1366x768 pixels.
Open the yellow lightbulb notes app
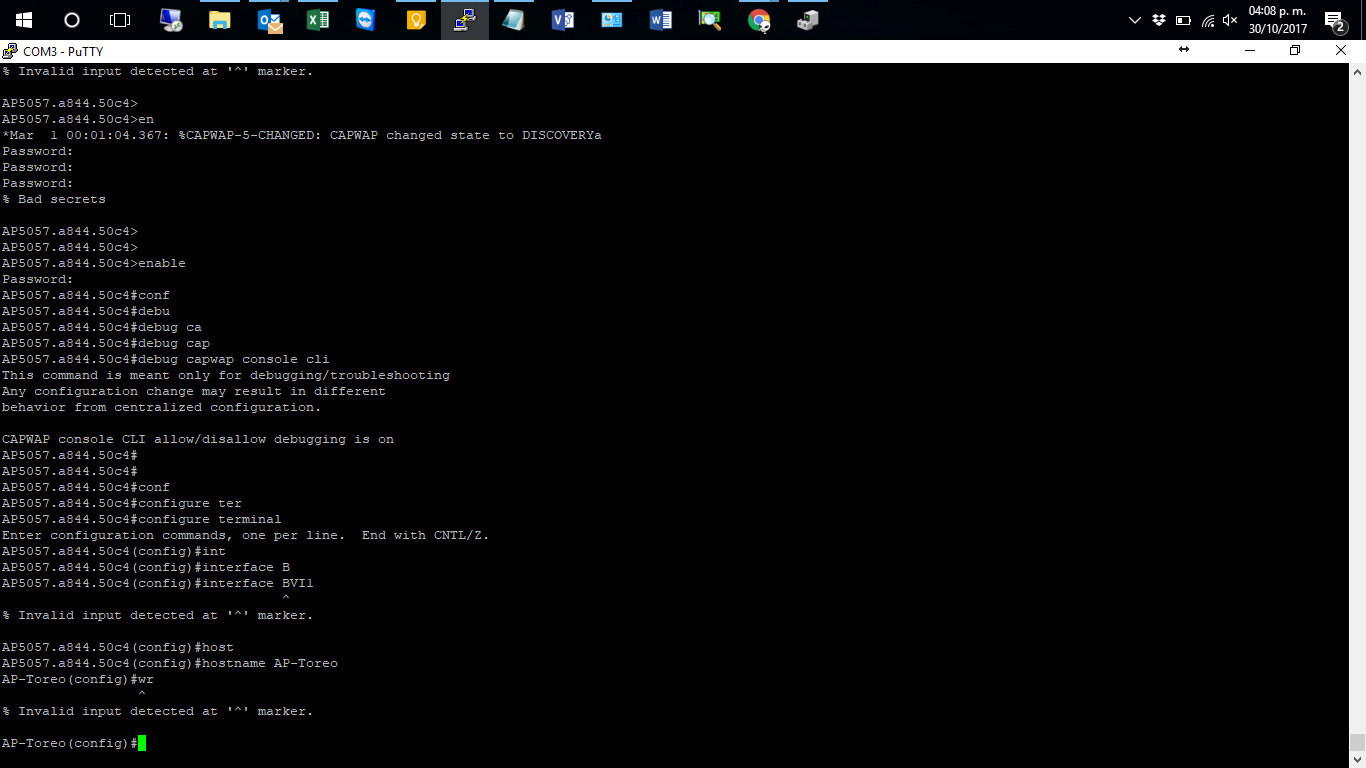[x=416, y=20]
